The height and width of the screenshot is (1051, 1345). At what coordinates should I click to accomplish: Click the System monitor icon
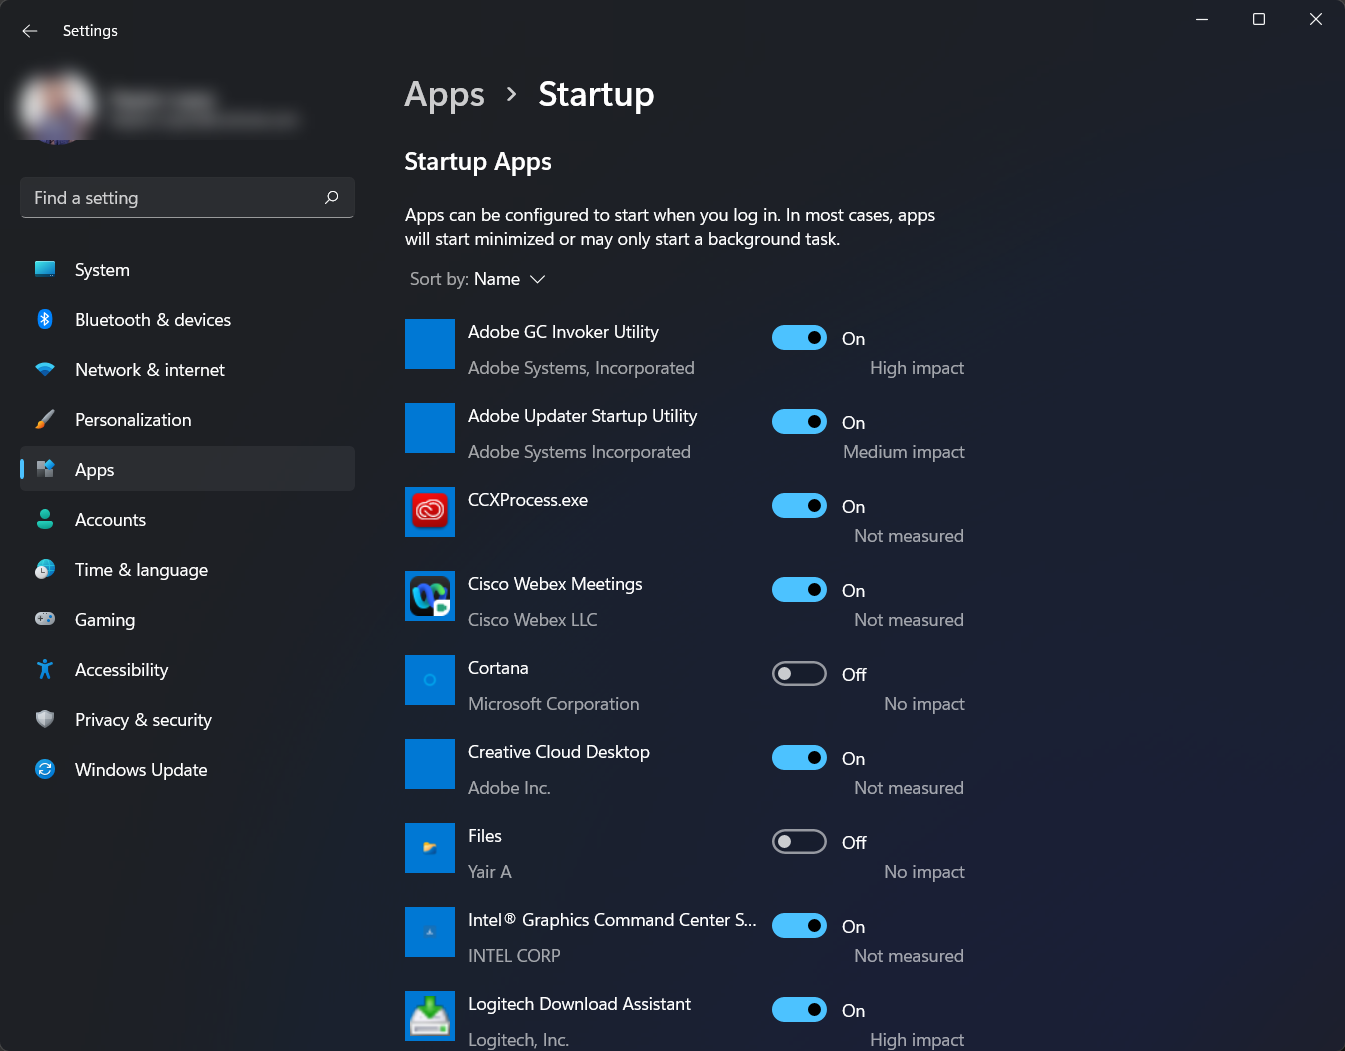[x=45, y=269]
